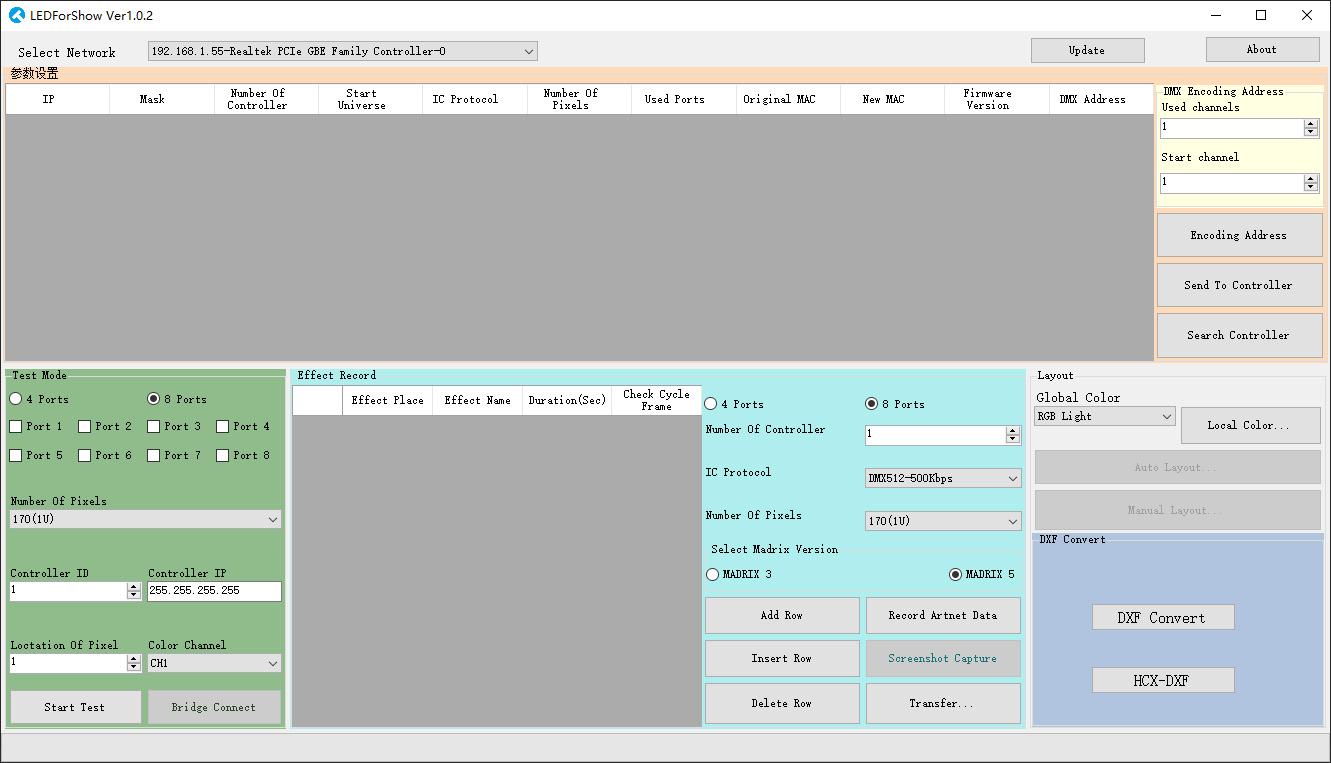Open the IC Protocol DMX512-500Kbps dropdown

point(943,478)
